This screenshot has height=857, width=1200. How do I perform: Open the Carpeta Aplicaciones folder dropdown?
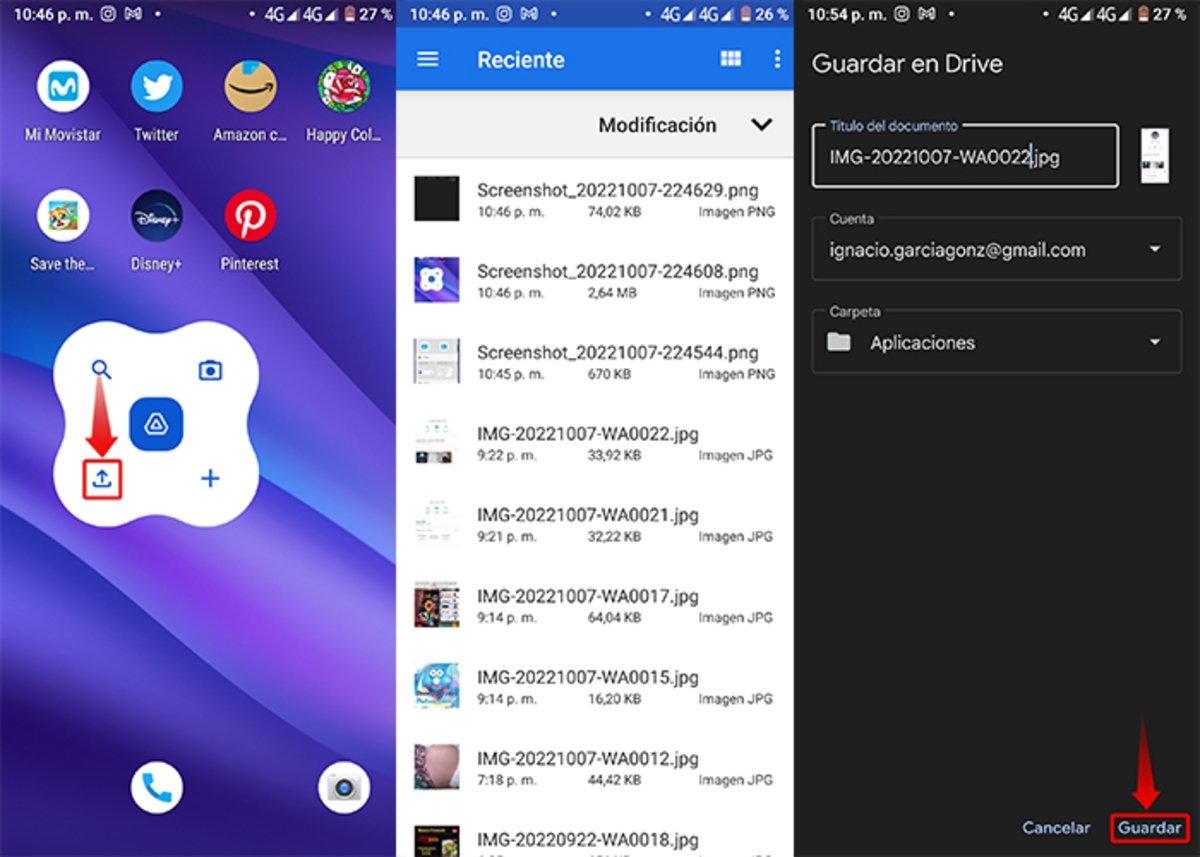pos(996,342)
